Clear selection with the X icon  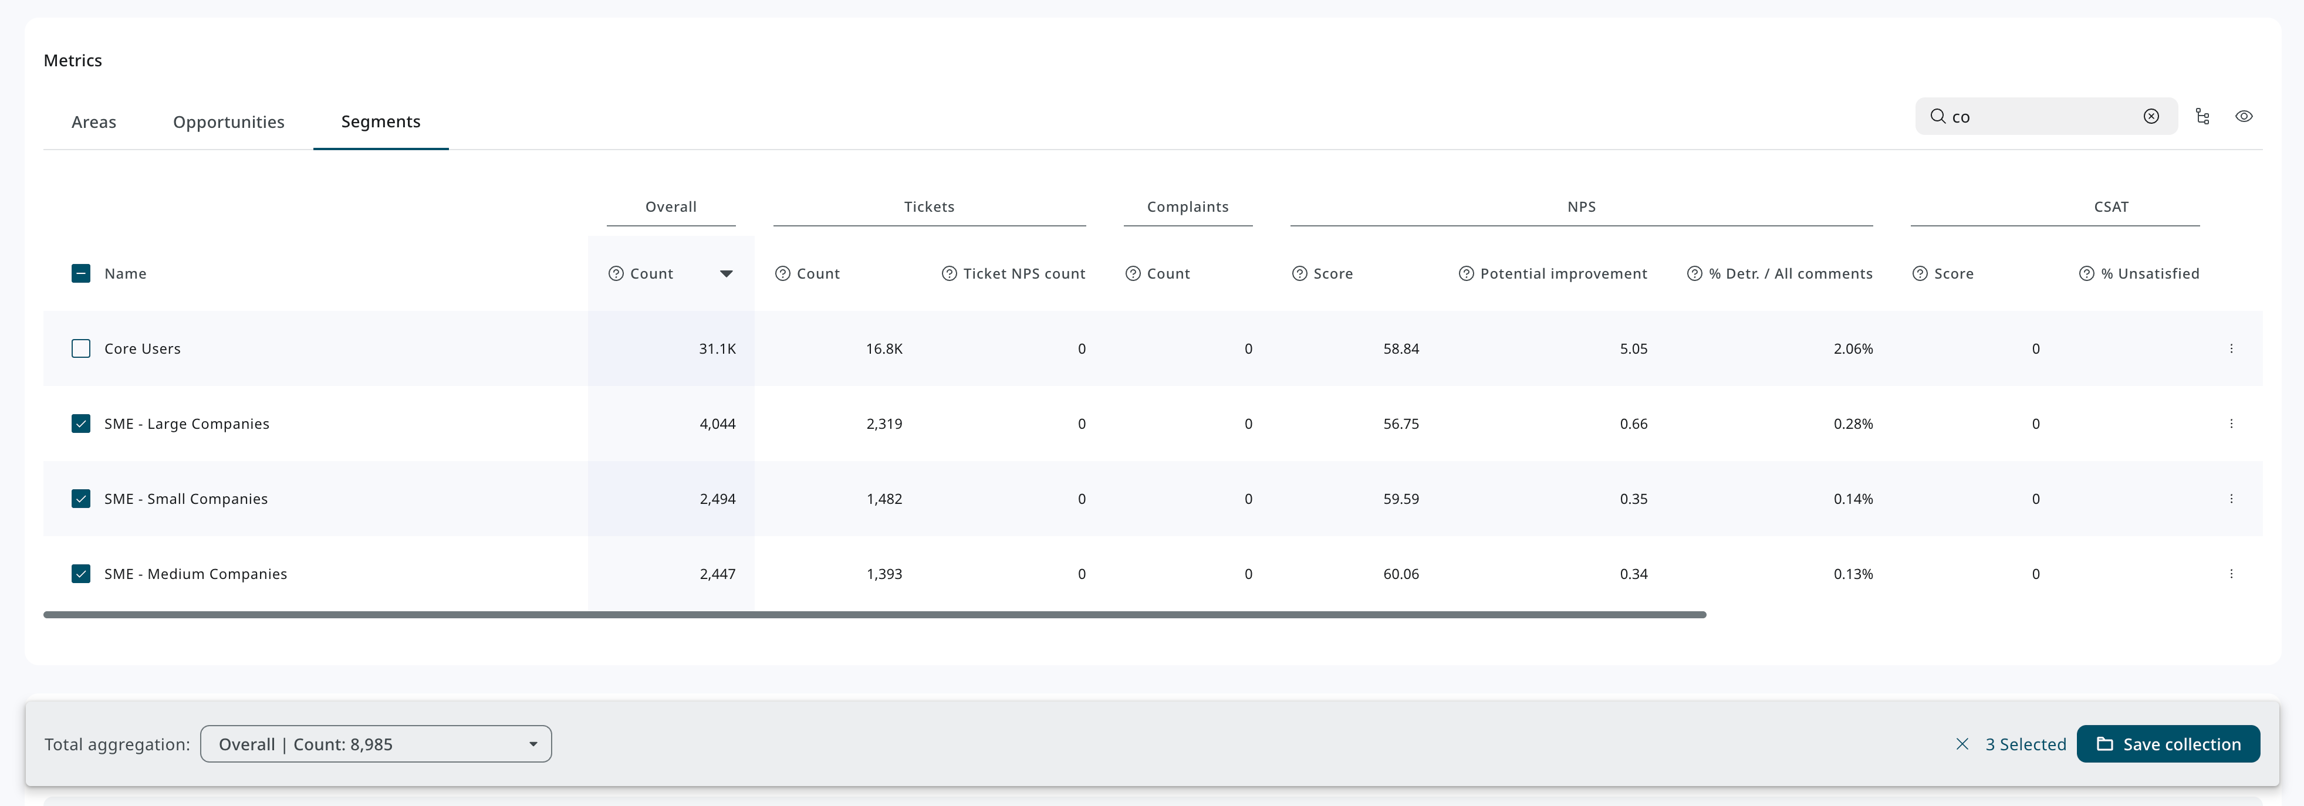coord(1962,744)
